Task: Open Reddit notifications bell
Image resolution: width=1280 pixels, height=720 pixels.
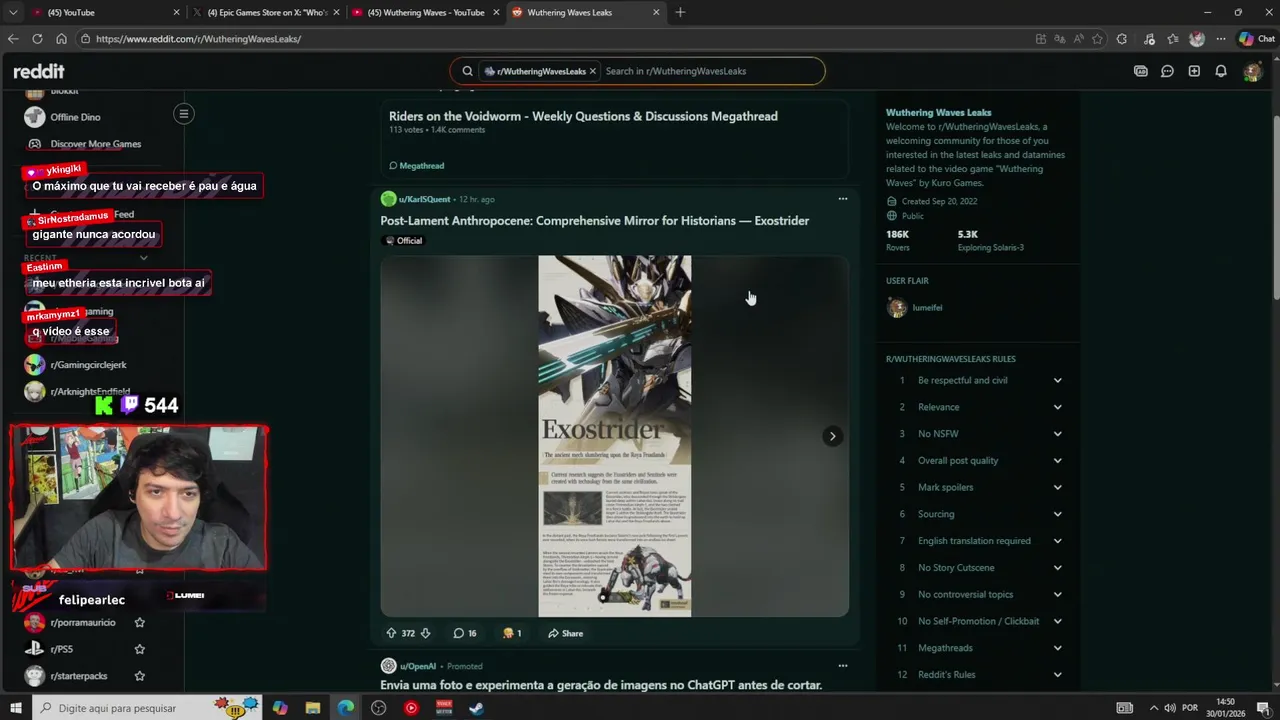Action: point(1221,71)
